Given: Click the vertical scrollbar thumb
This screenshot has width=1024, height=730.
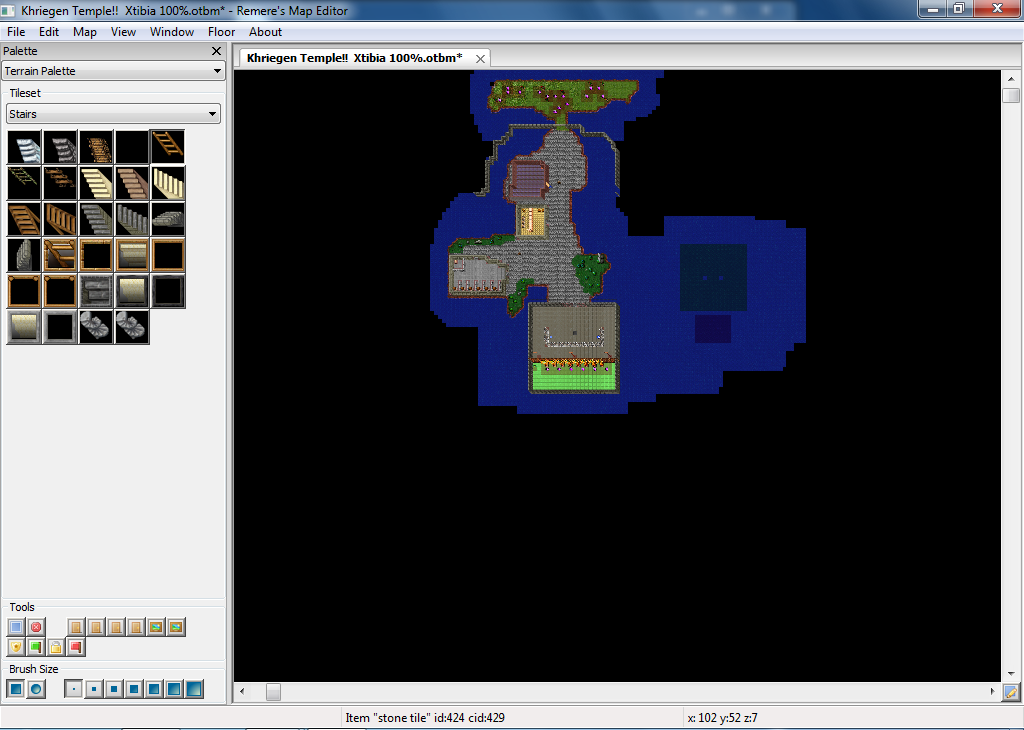Looking at the screenshot, I should click(x=1011, y=95).
